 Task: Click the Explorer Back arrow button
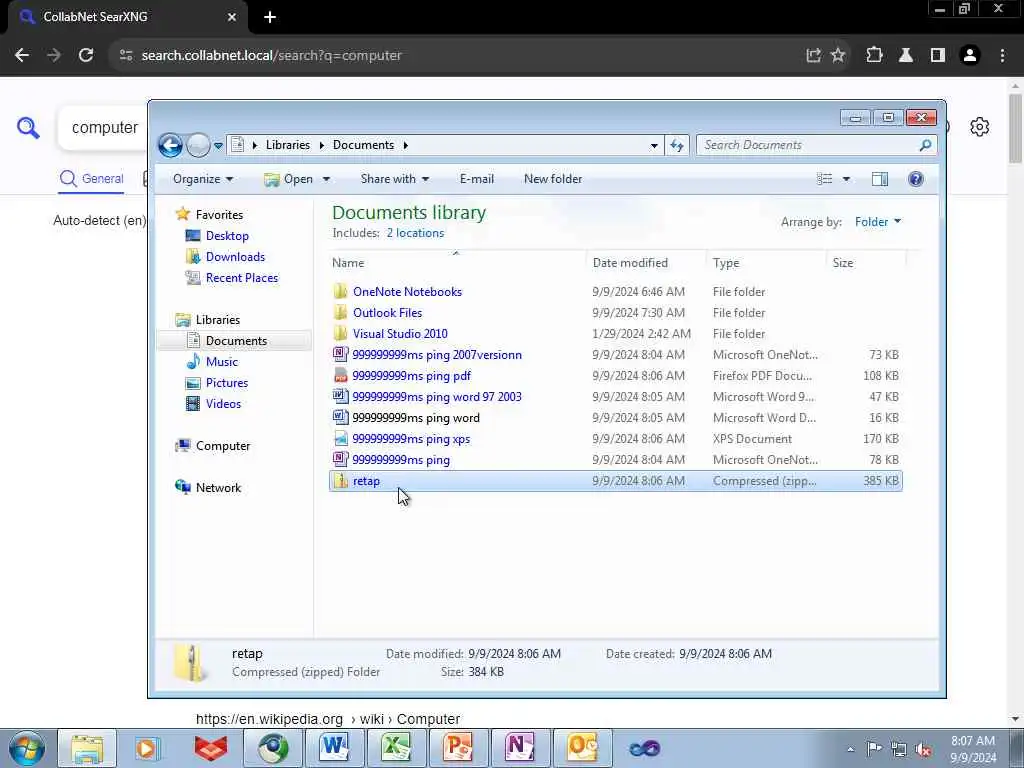tap(170, 145)
